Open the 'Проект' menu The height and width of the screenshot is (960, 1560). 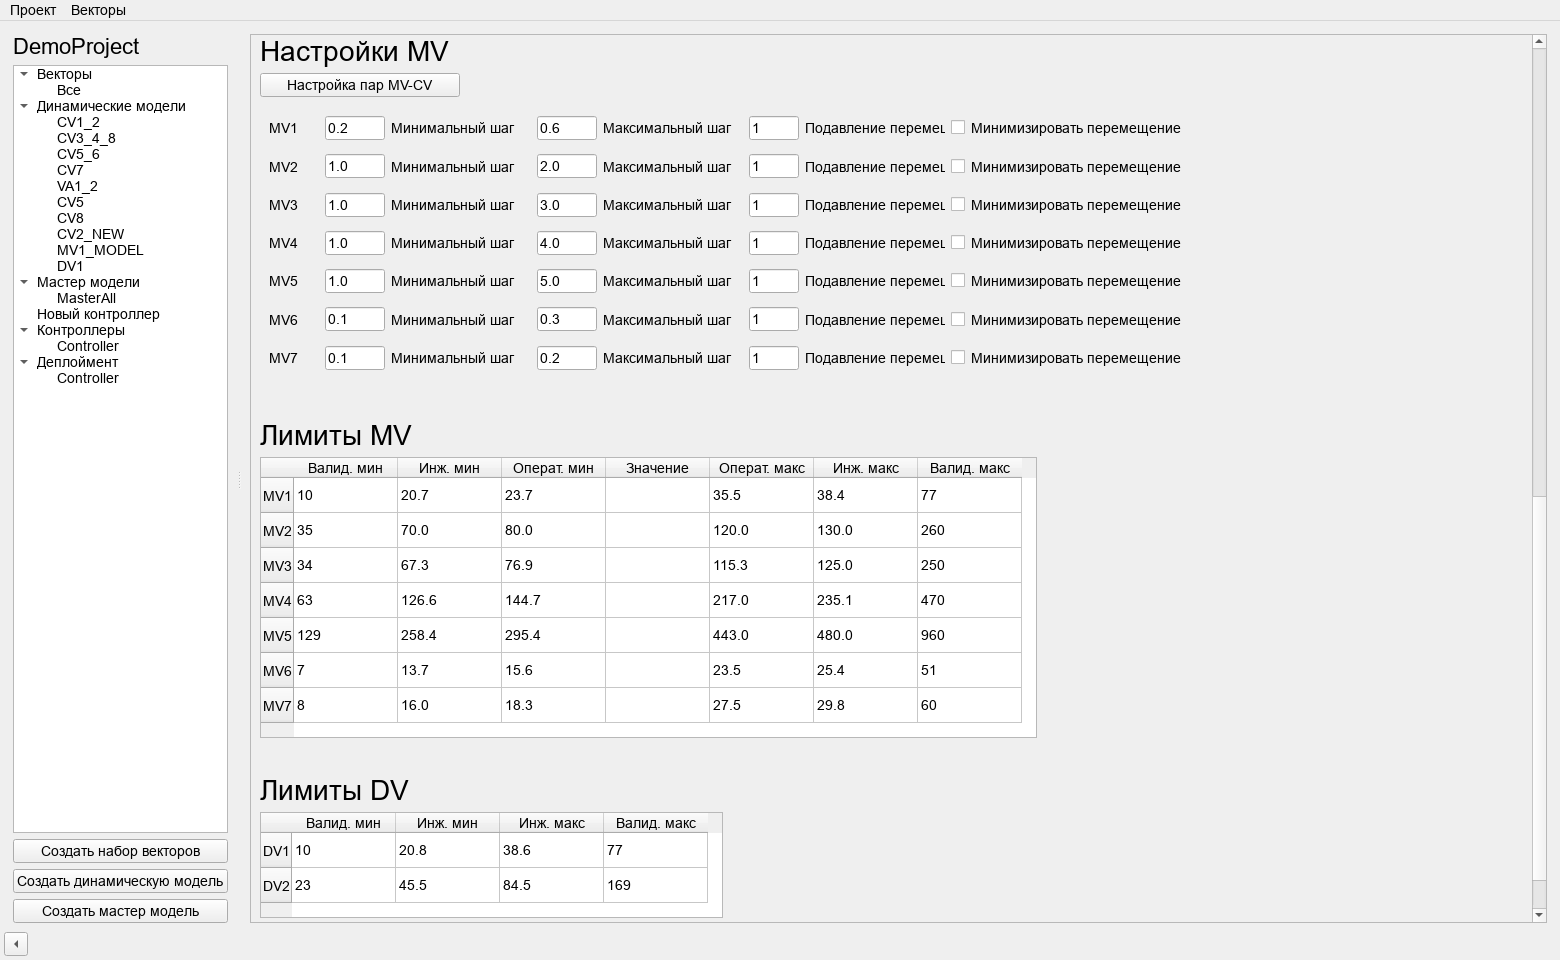pyautogui.click(x=33, y=10)
